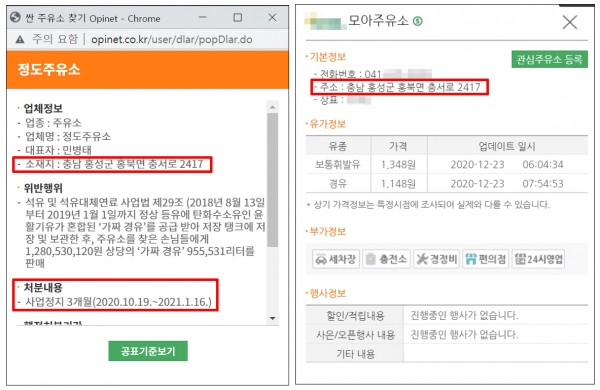
Task: Click the scrollbar up arrow in the popup
Action: (272, 108)
